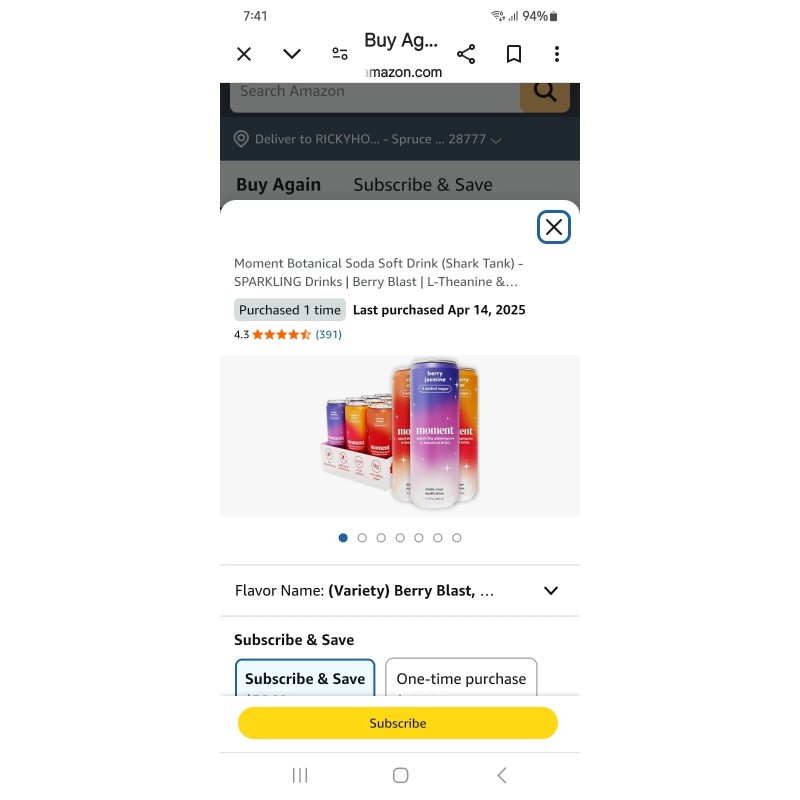800x800 pixels.
Task: Close the browser tab with the X icon
Action: point(244,54)
